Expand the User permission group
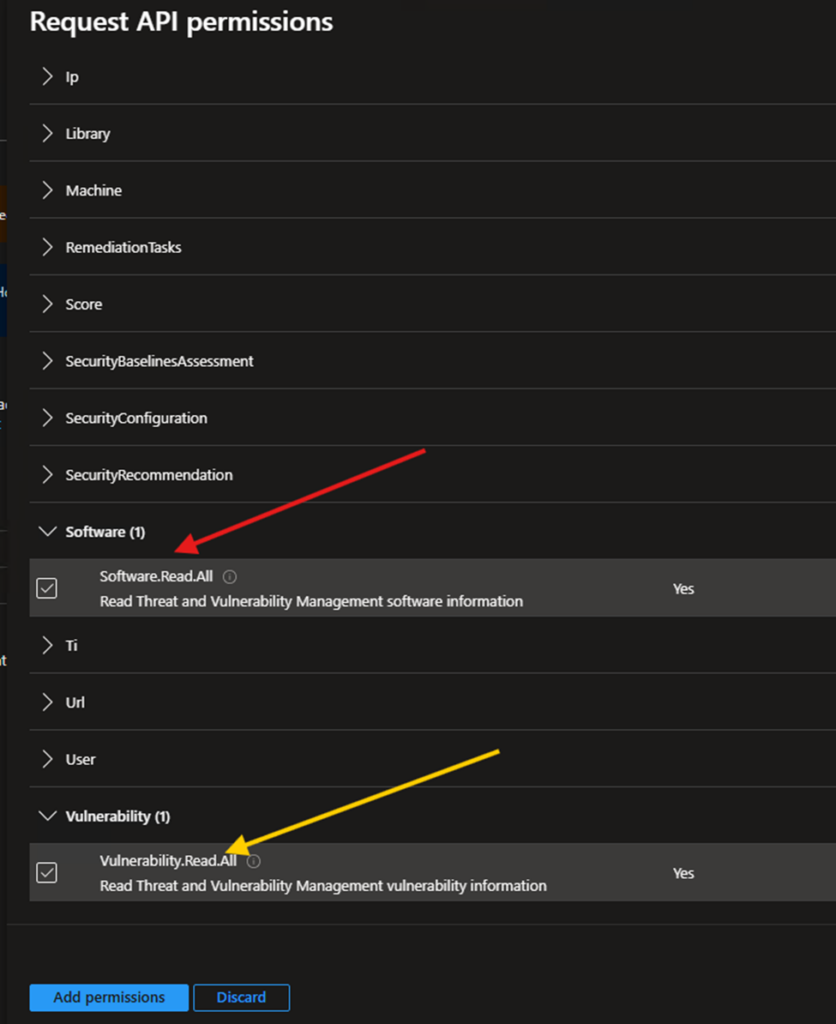Image resolution: width=836 pixels, height=1024 pixels. pos(47,760)
